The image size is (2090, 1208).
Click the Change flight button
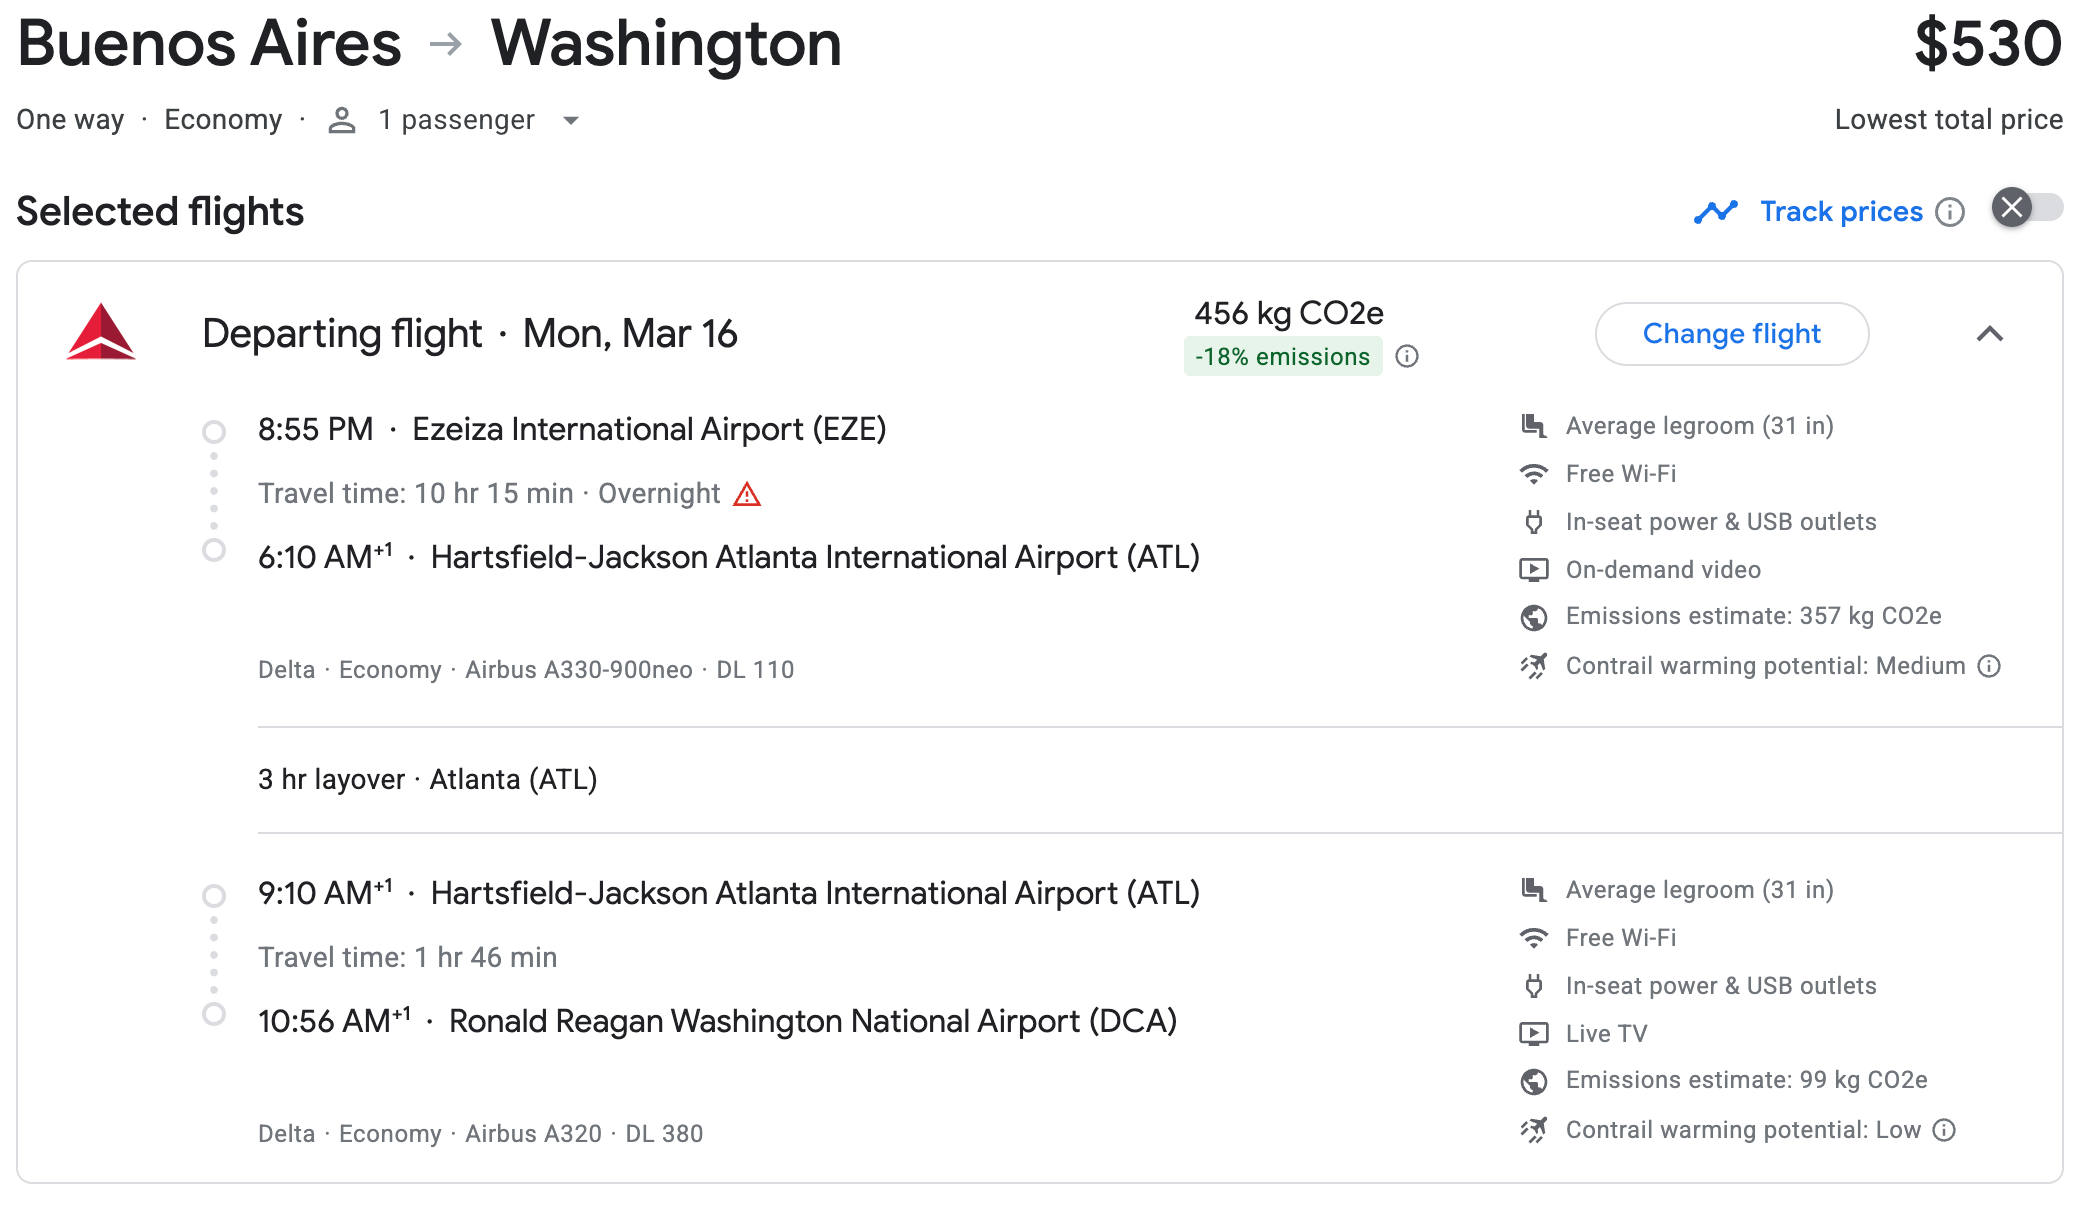1732,334
